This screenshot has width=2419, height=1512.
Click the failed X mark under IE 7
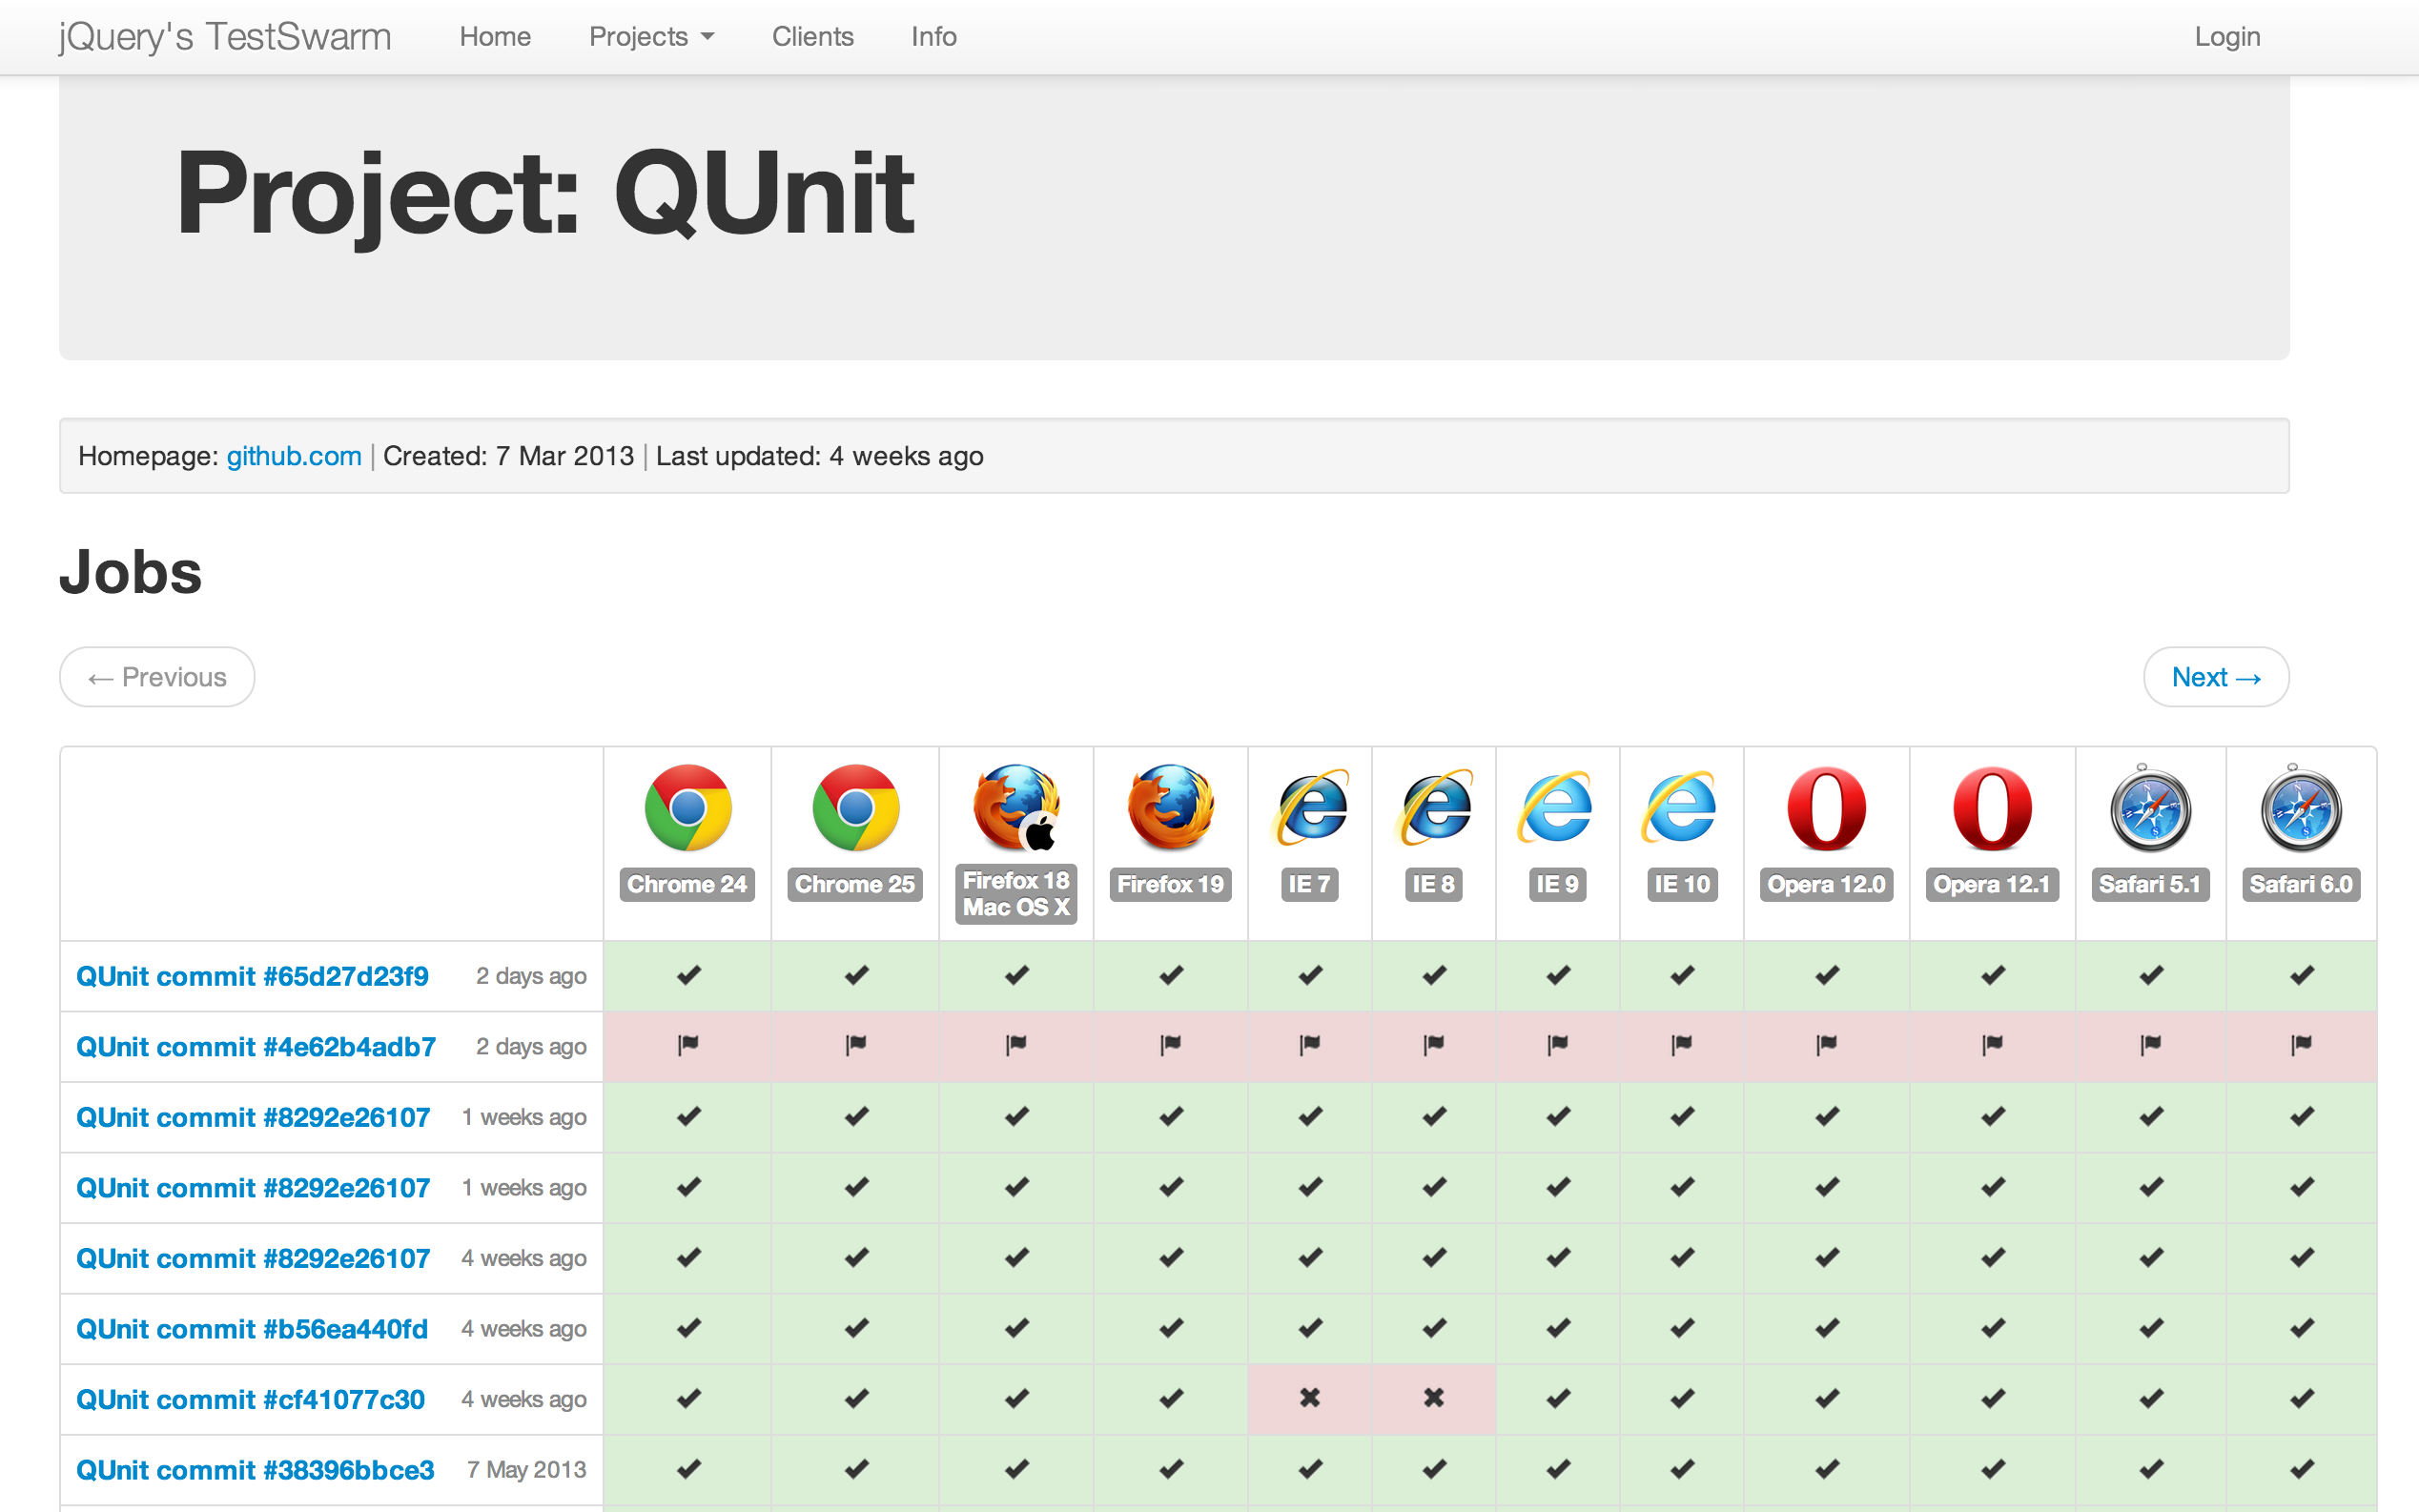pyautogui.click(x=1310, y=1398)
